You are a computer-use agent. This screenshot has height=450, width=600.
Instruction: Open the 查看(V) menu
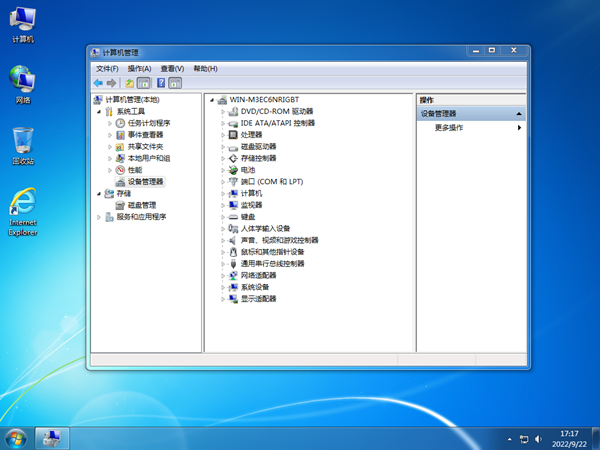coord(172,69)
